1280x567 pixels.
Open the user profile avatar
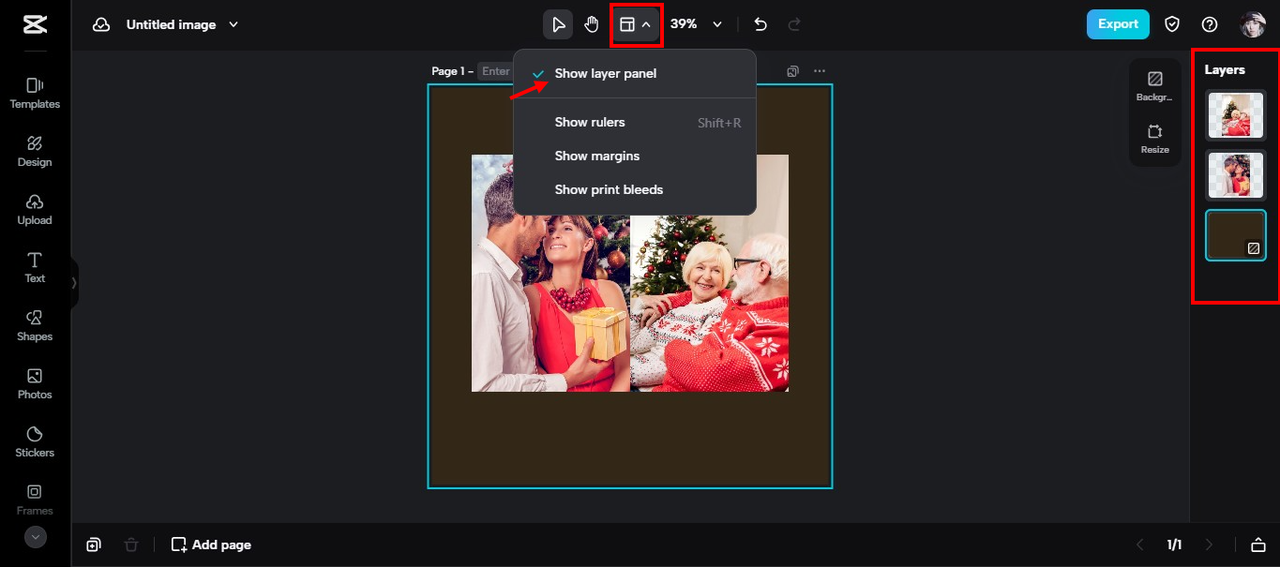(x=1252, y=24)
